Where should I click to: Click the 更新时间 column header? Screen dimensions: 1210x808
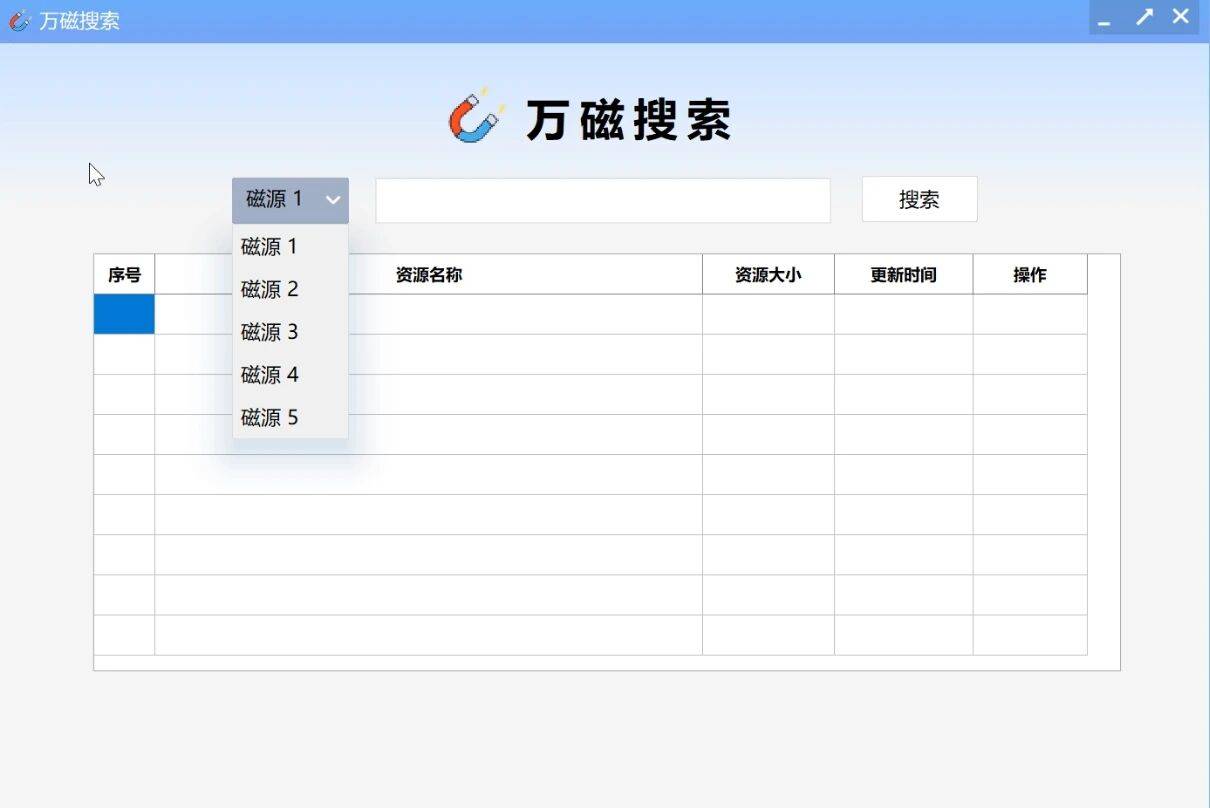(903, 274)
